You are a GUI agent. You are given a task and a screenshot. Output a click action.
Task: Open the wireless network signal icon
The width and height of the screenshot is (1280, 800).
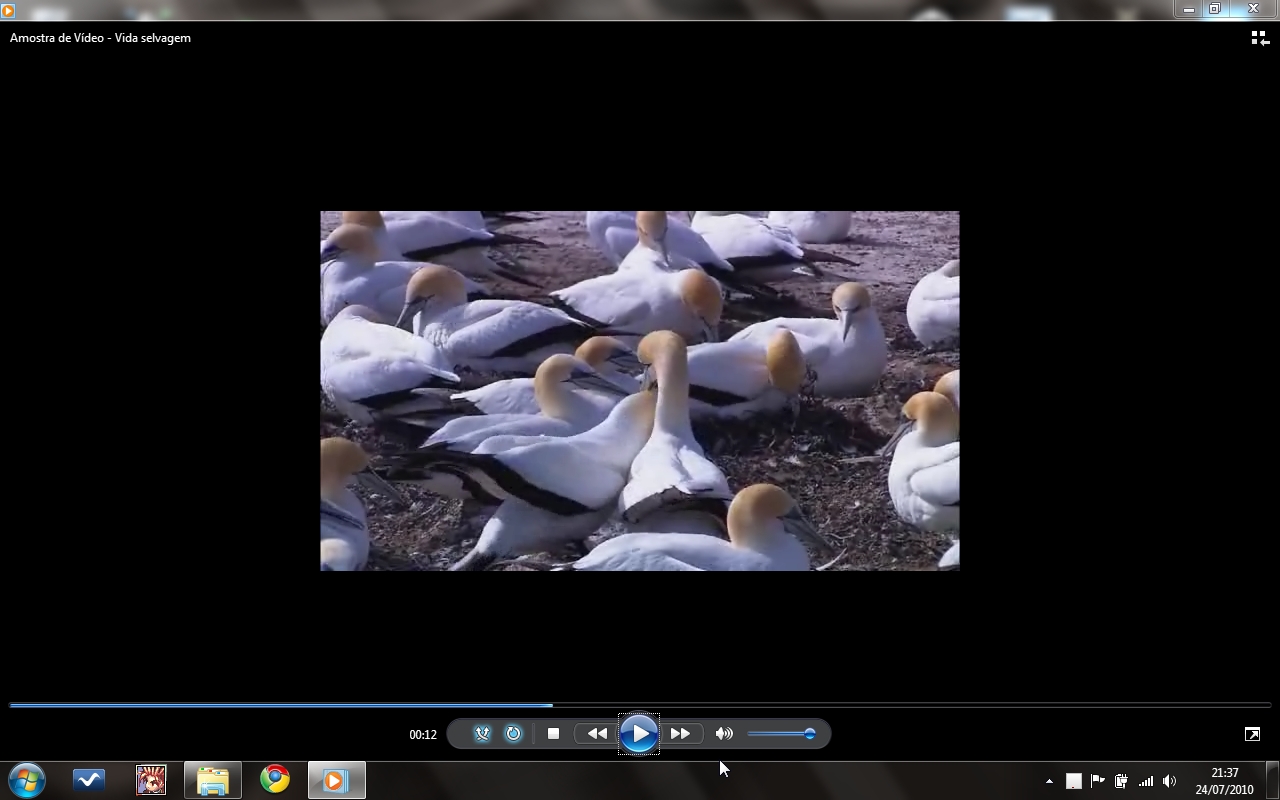coord(1146,781)
